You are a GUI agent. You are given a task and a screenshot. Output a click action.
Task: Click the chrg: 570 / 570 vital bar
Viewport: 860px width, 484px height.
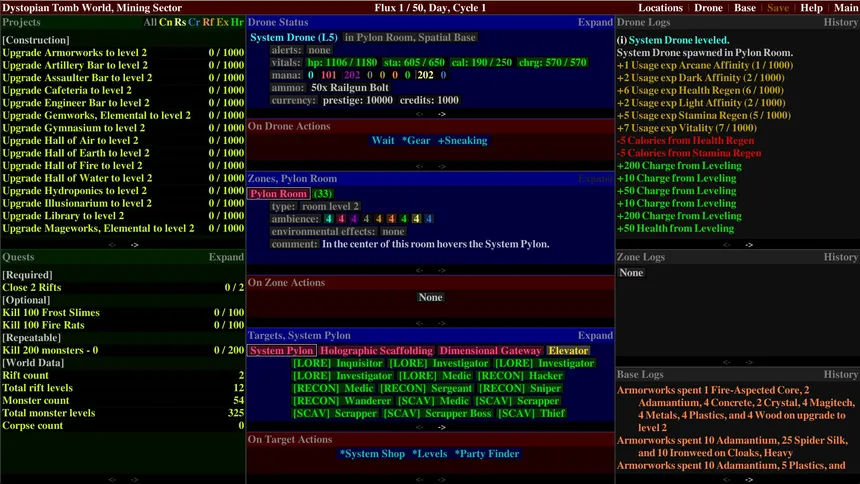tap(552, 63)
